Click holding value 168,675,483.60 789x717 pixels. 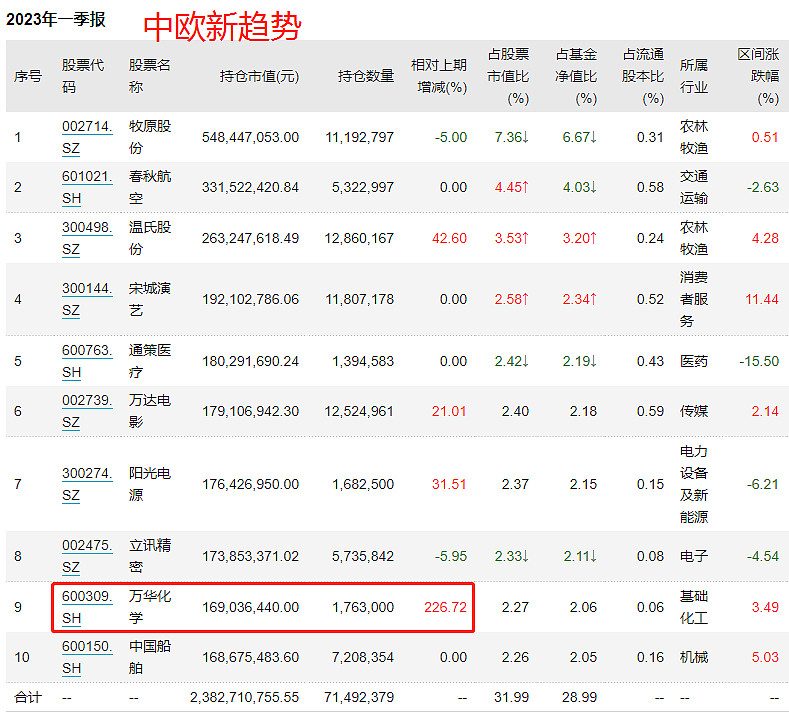tap(251, 658)
